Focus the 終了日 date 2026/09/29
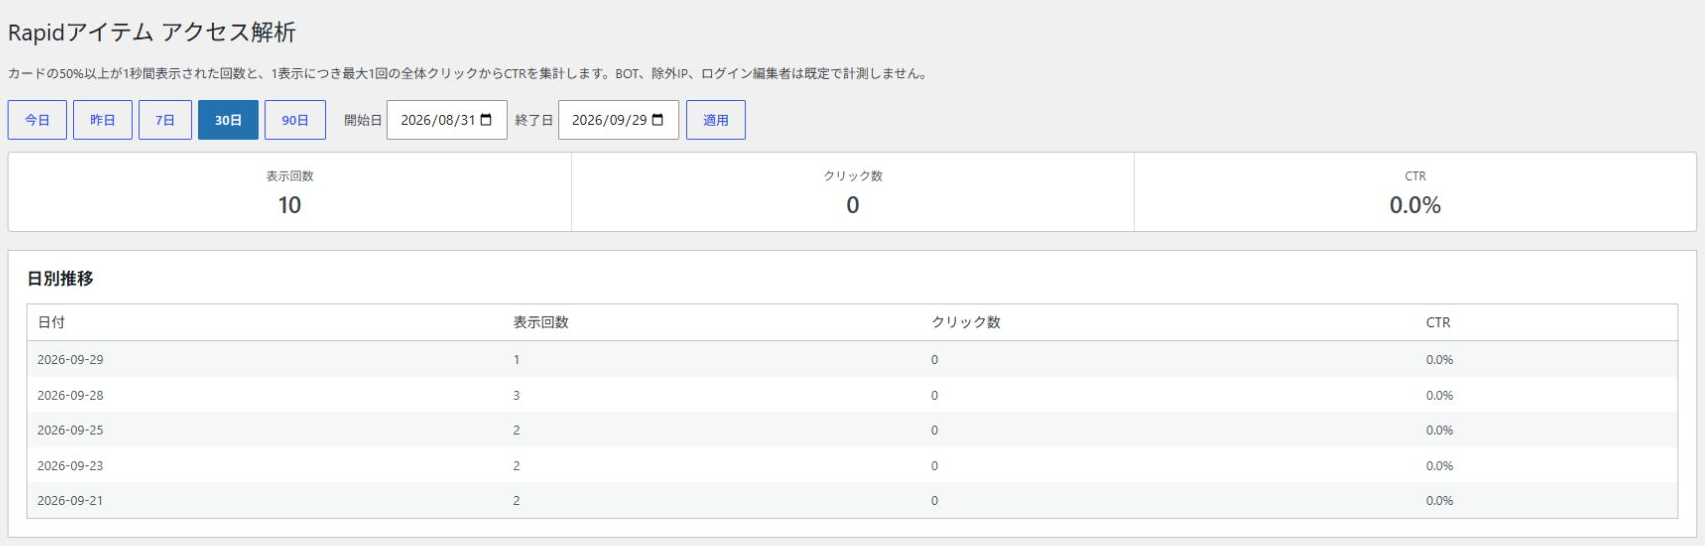 coord(618,120)
